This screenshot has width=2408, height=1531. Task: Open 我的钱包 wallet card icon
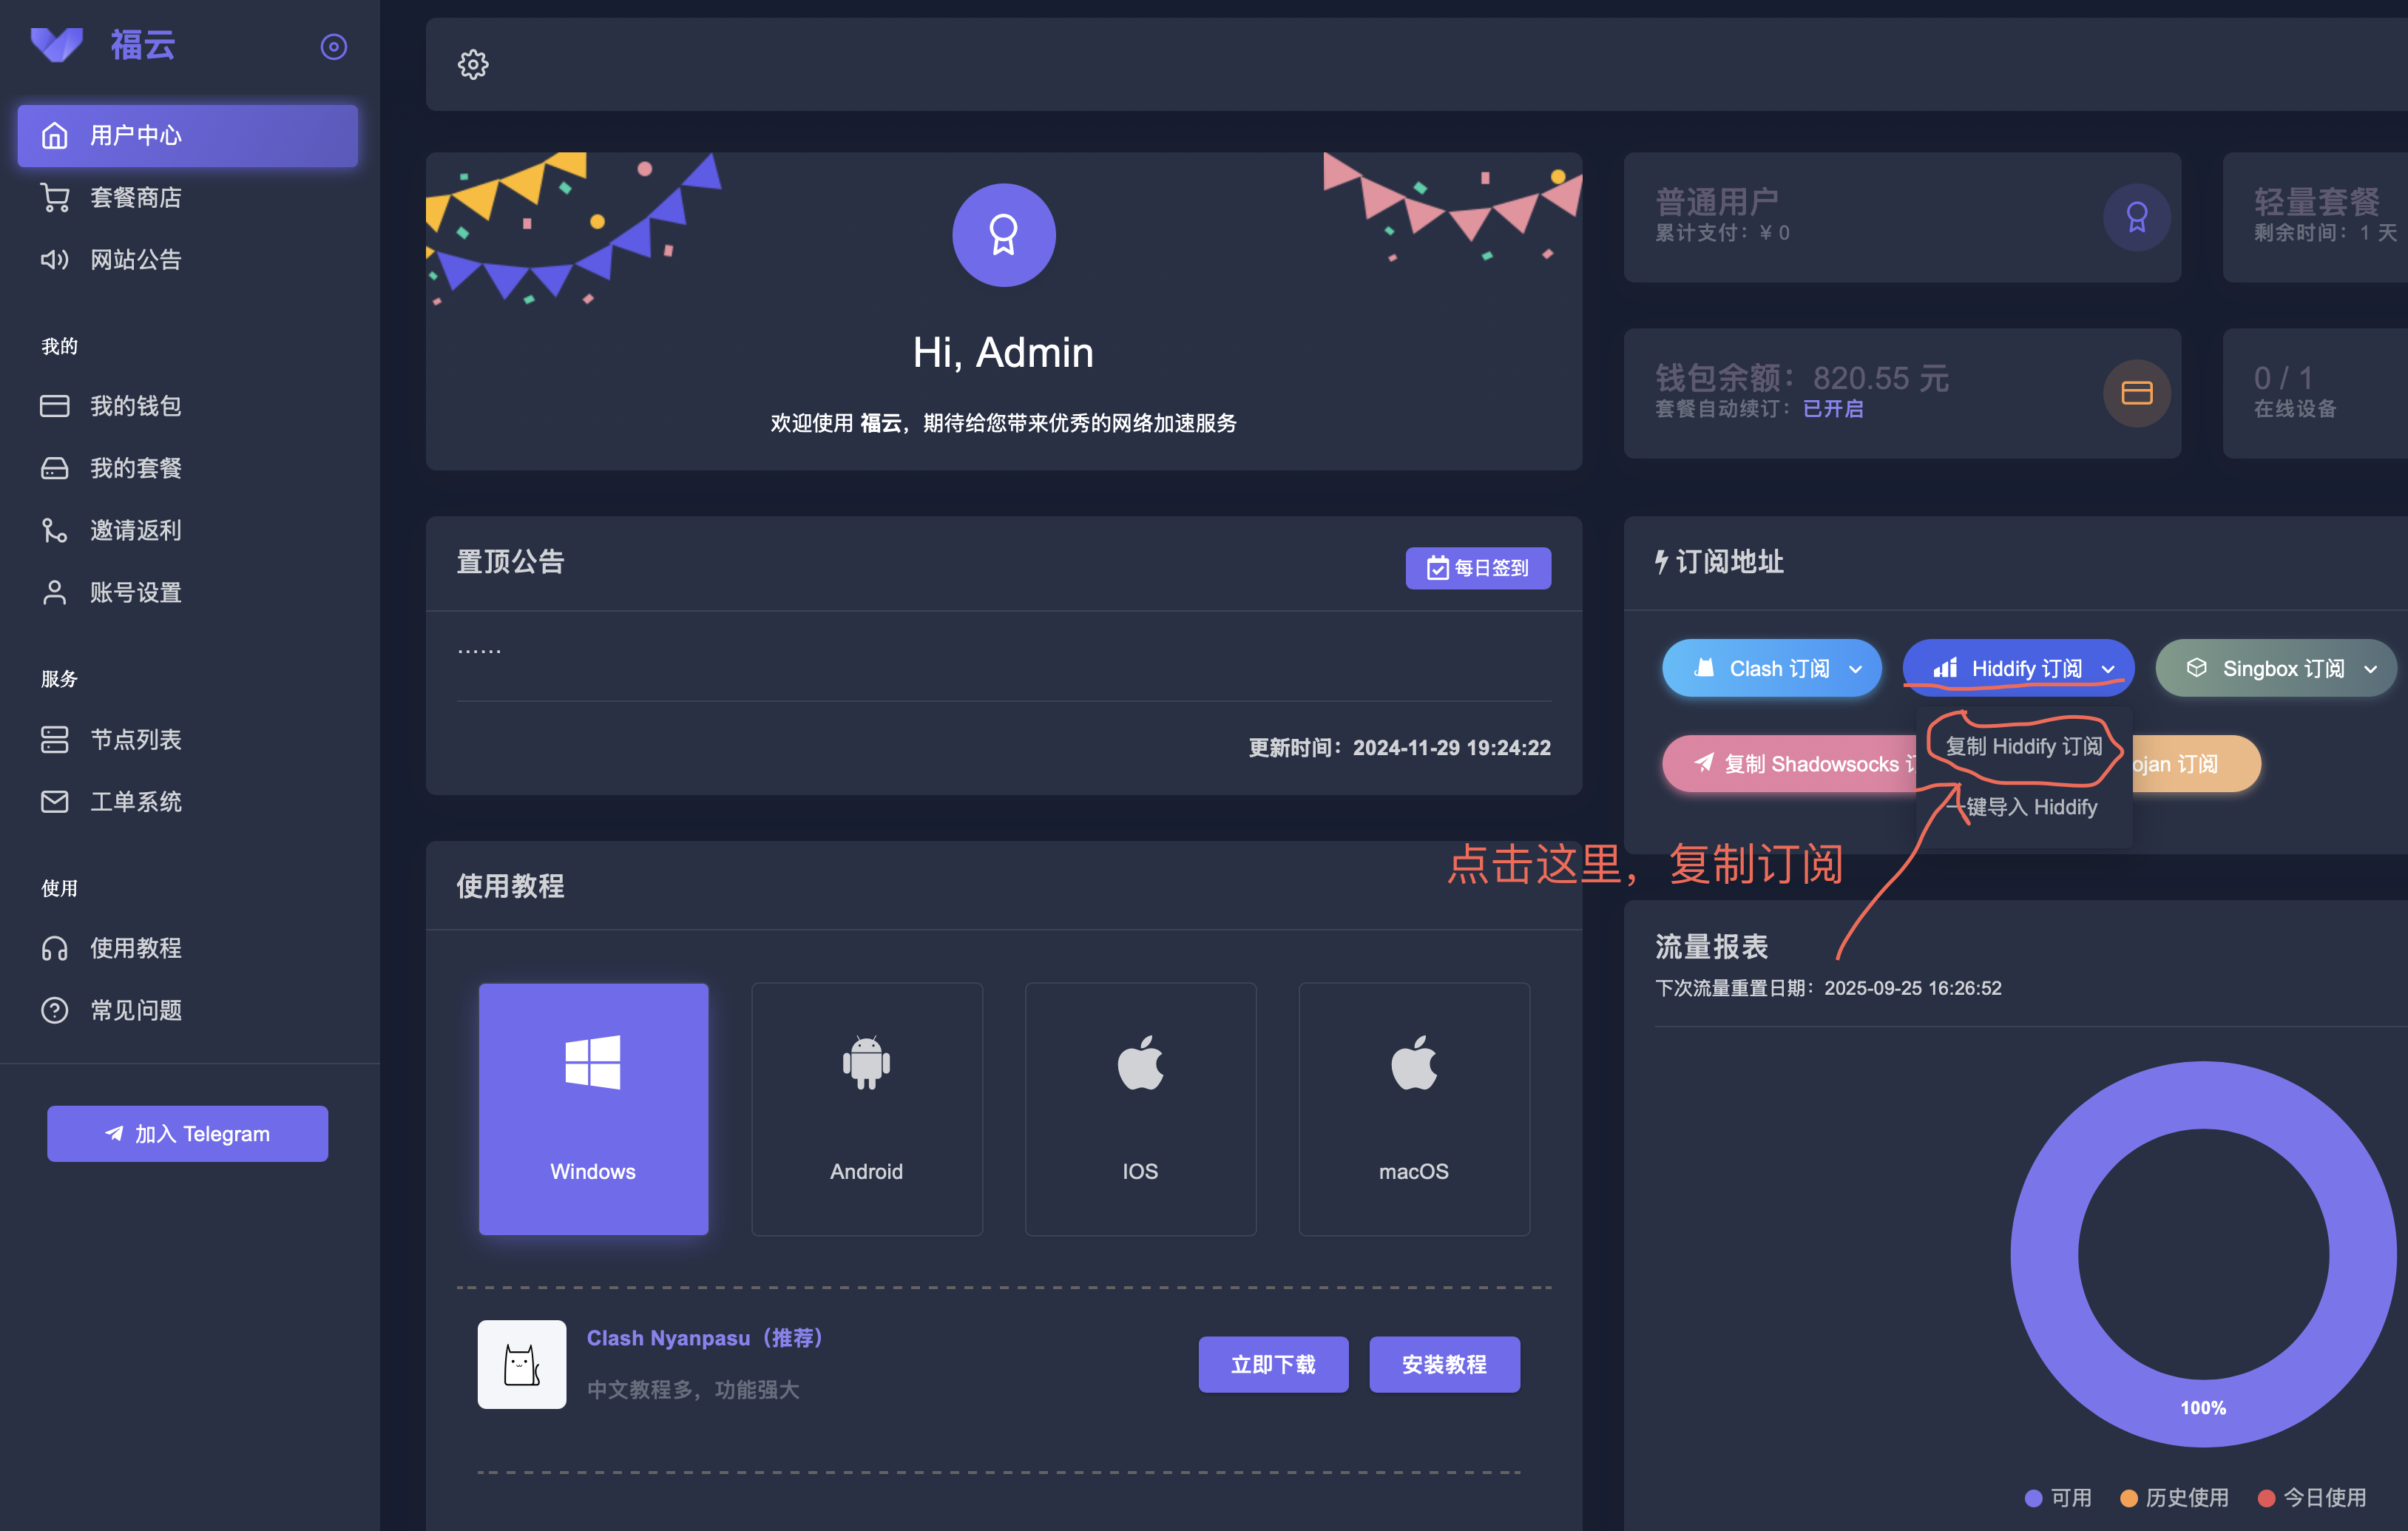click(55, 406)
